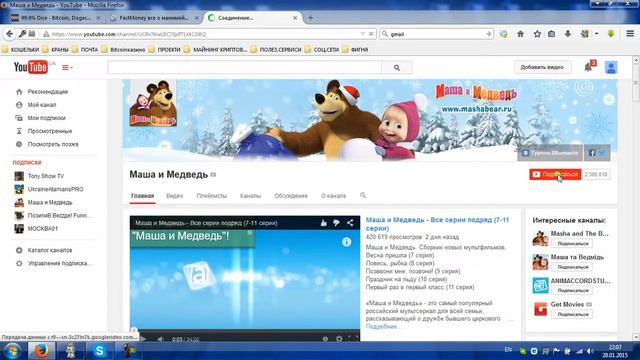Viewport: 640px width, 360px height.
Task: Open Firefox downloads arrow
Action: [568, 34]
